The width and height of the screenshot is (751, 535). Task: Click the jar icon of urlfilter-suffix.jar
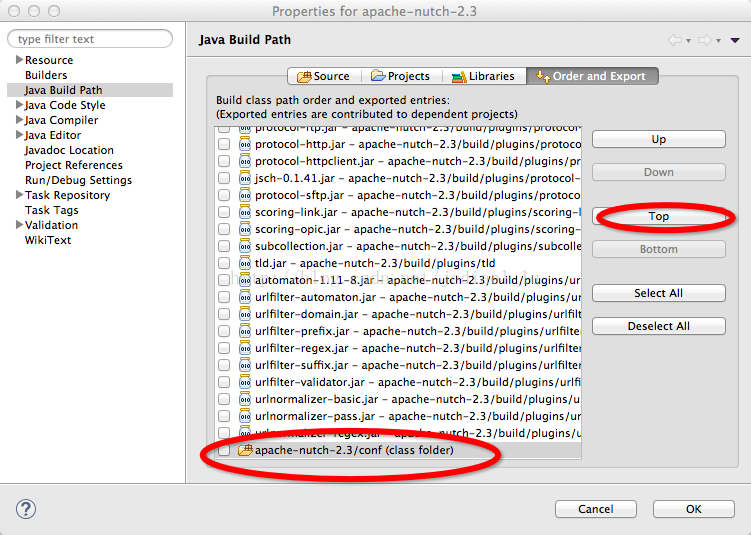point(245,365)
